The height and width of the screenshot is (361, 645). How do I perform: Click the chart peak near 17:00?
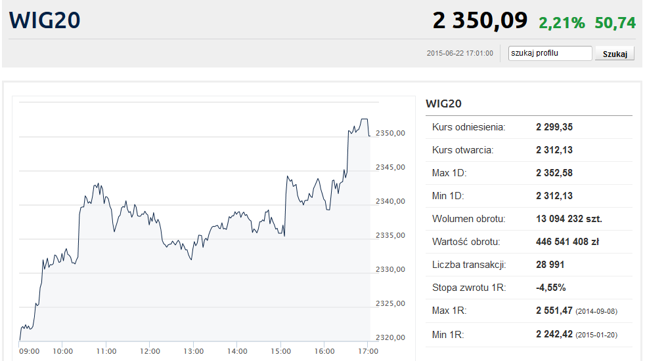(x=364, y=119)
